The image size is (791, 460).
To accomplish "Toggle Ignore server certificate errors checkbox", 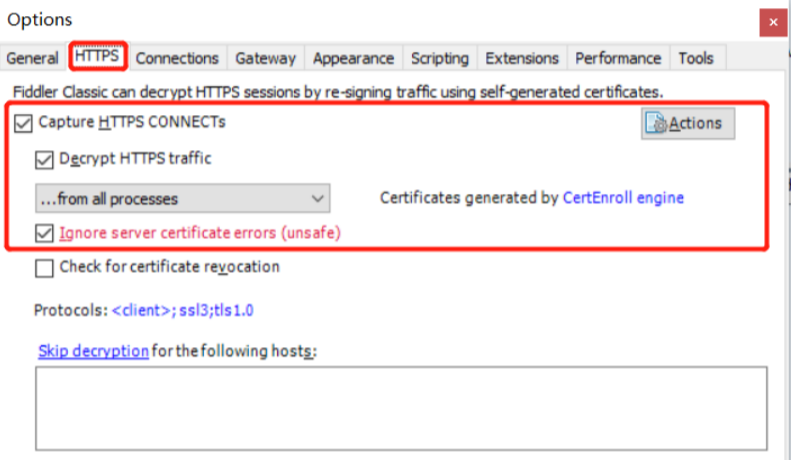I will 44,233.
